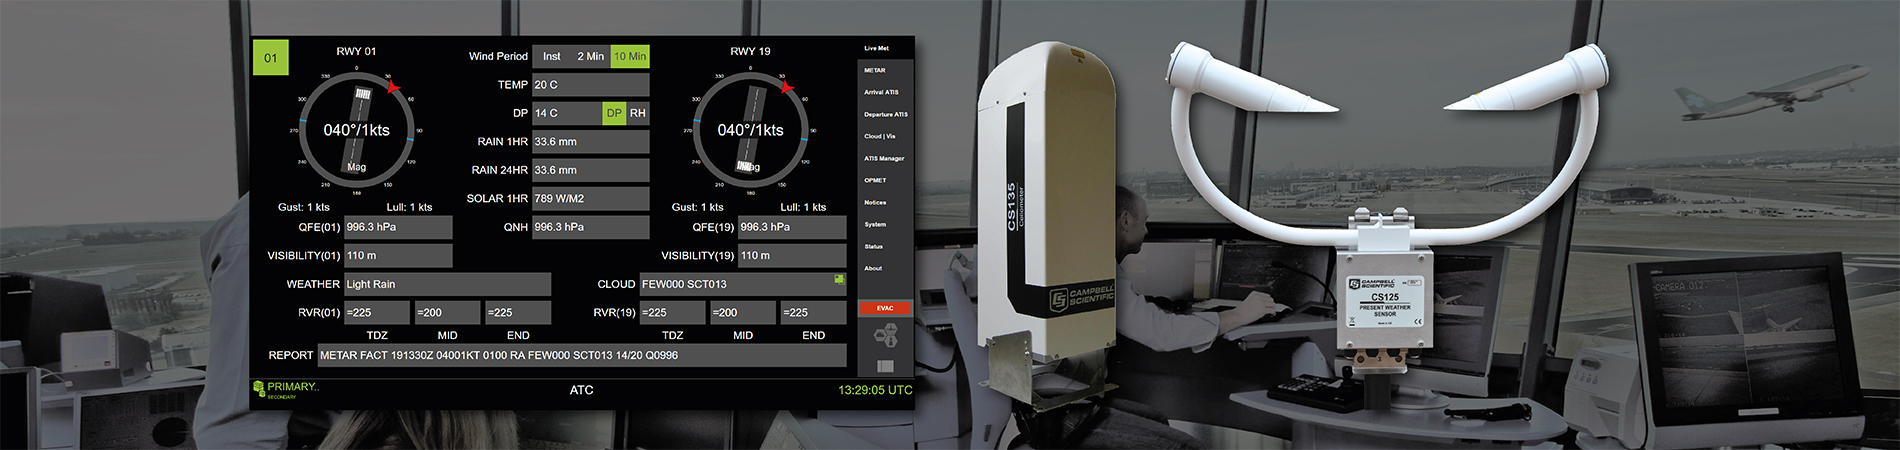
Task: Set wind period to Inst
Action: [x=551, y=57]
